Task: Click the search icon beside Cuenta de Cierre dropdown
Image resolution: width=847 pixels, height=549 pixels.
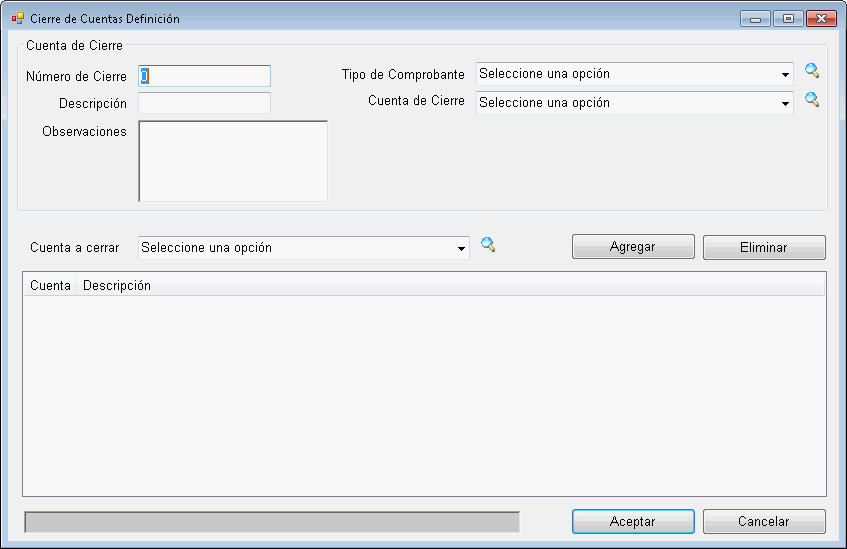Action: click(812, 100)
